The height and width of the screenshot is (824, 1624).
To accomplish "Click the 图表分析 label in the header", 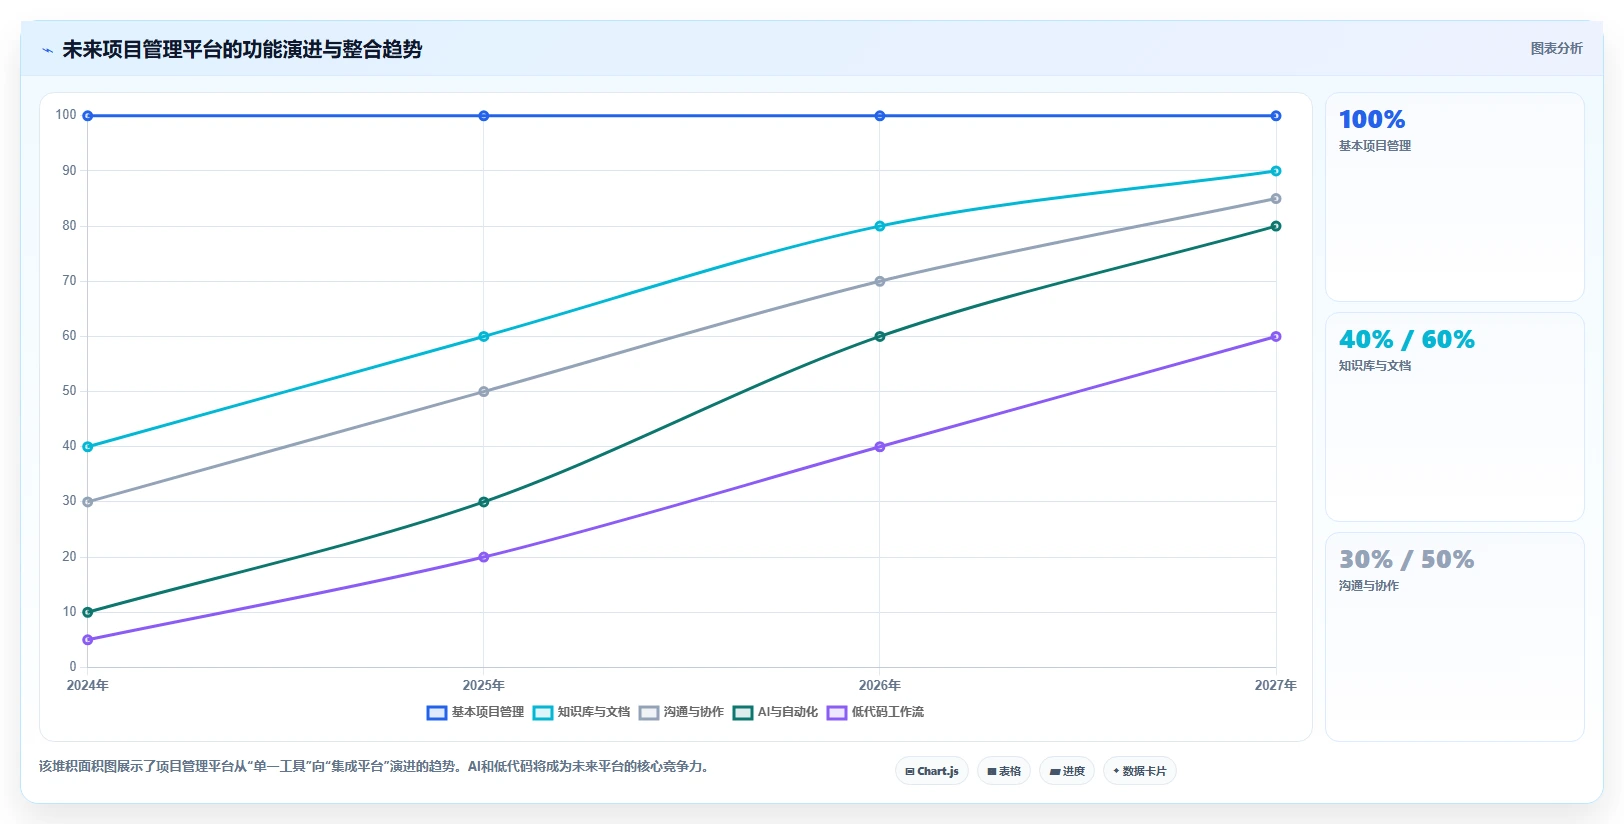I will [x=1556, y=48].
